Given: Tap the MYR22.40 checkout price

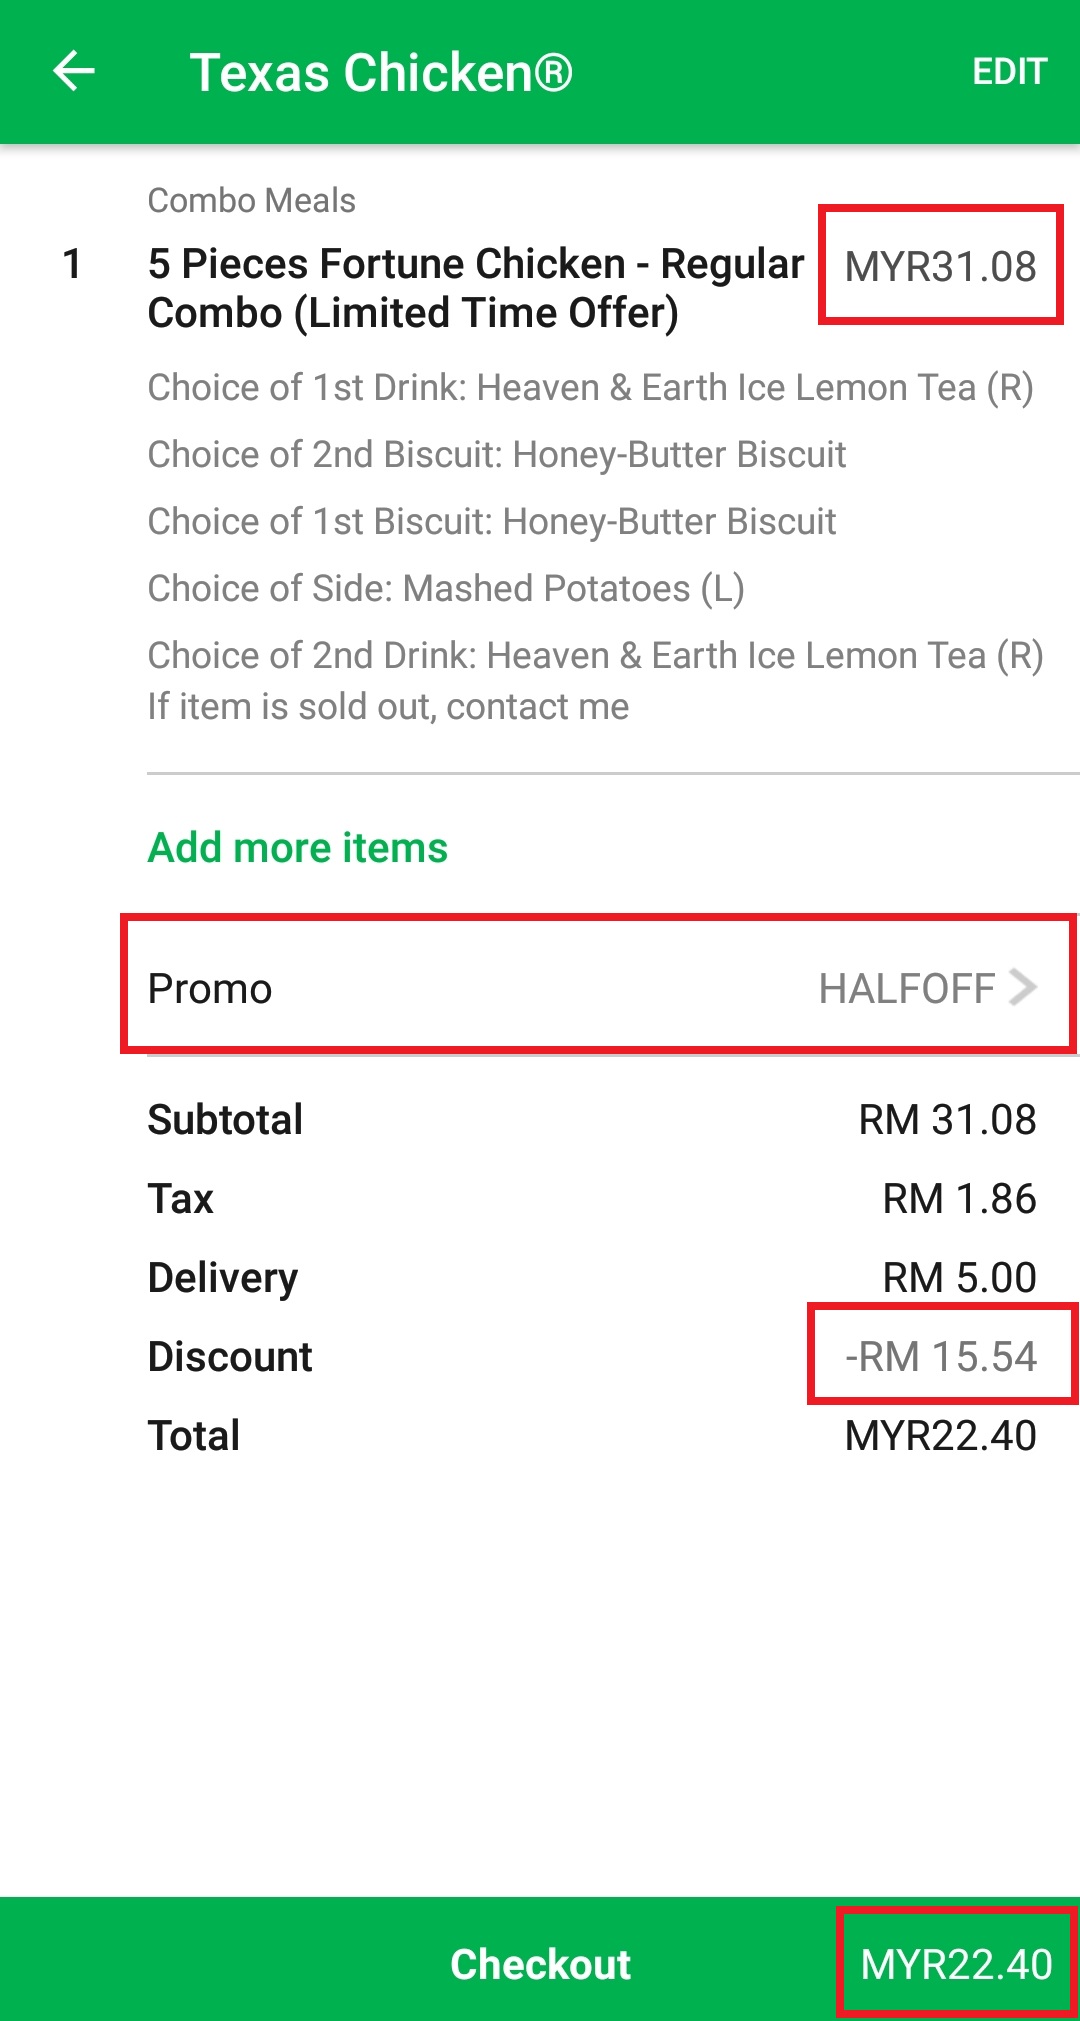Looking at the screenshot, I should click(x=956, y=1964).
